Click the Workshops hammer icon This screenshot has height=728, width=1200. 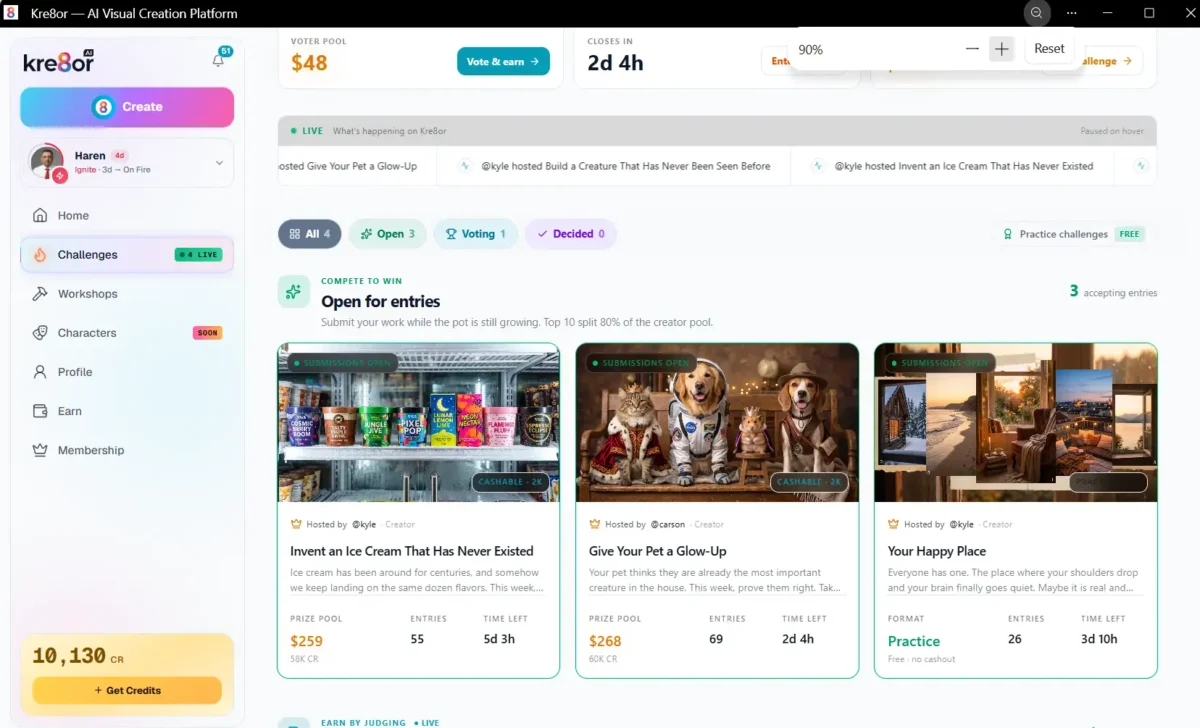(x=40, y=294)
